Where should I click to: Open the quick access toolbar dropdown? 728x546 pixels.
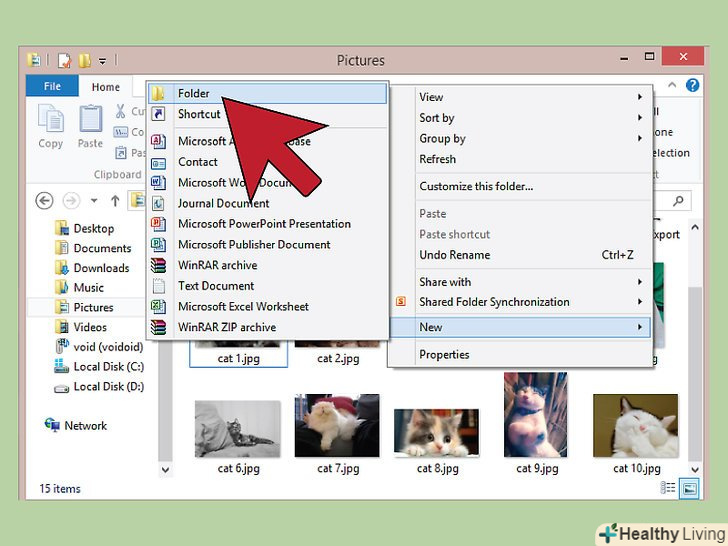click(103, 60)
